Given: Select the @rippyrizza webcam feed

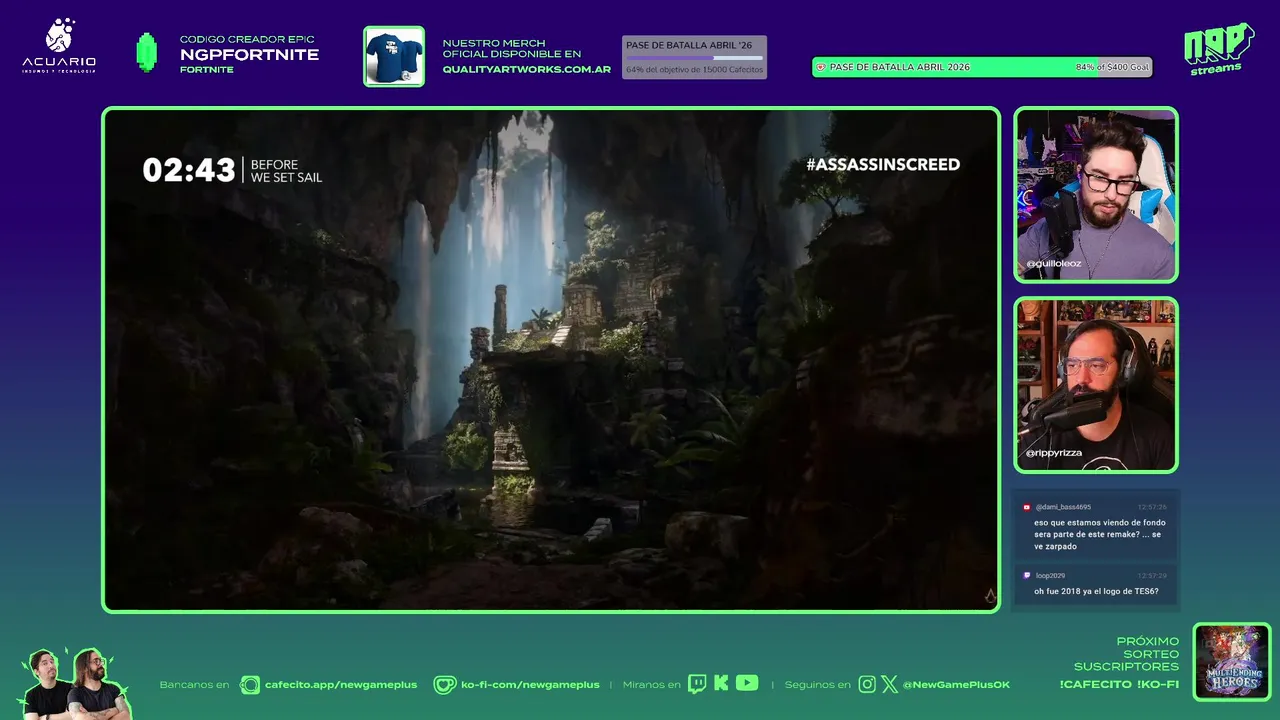Looking at the screenshot, I should tap(1096, 385).
